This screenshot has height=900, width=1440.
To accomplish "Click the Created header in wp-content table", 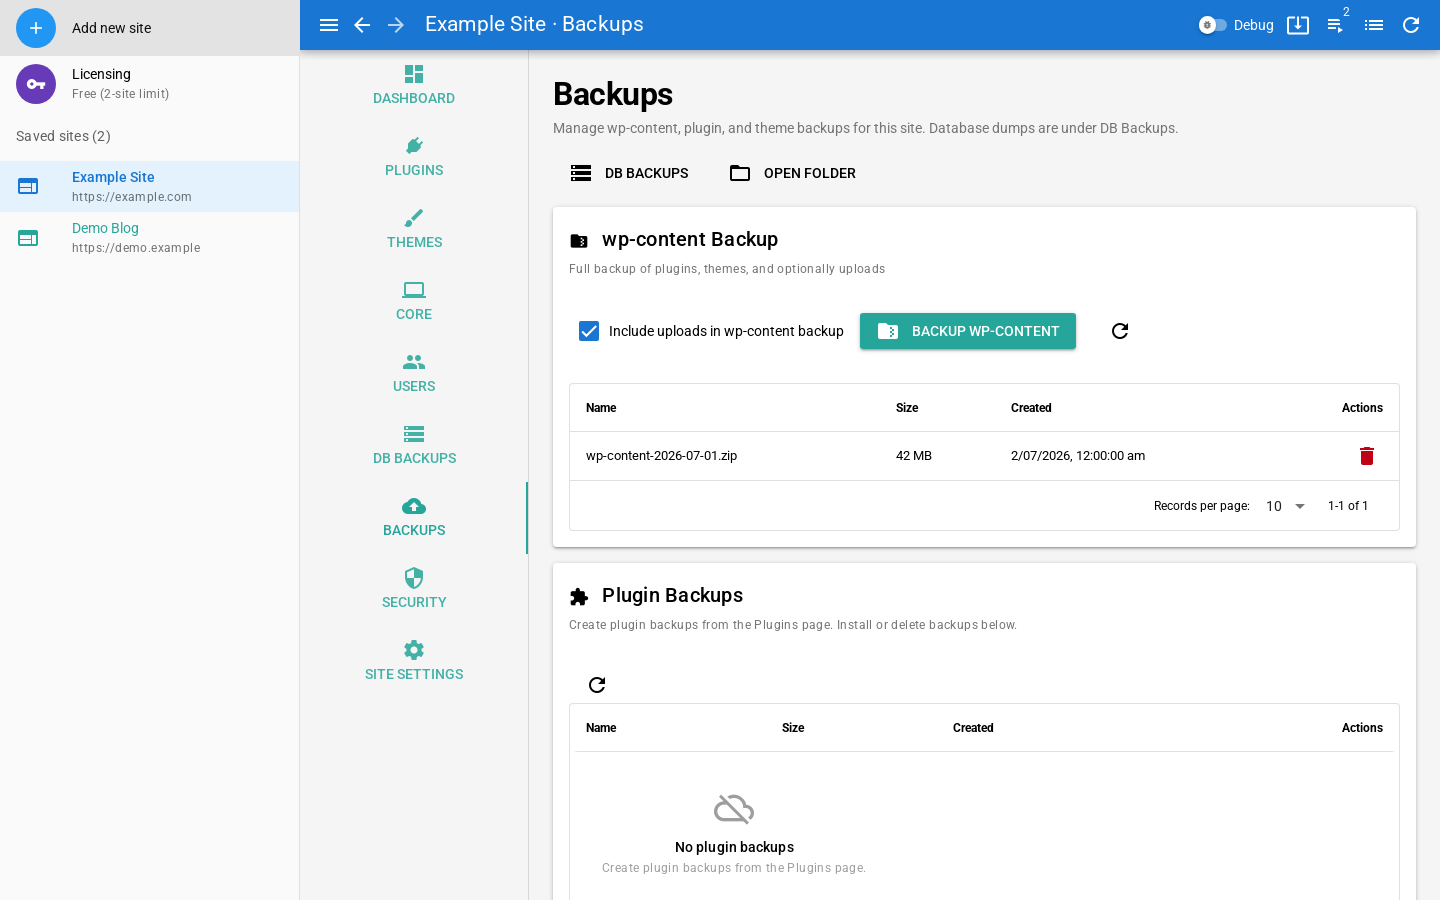I will coord(1031,408).
